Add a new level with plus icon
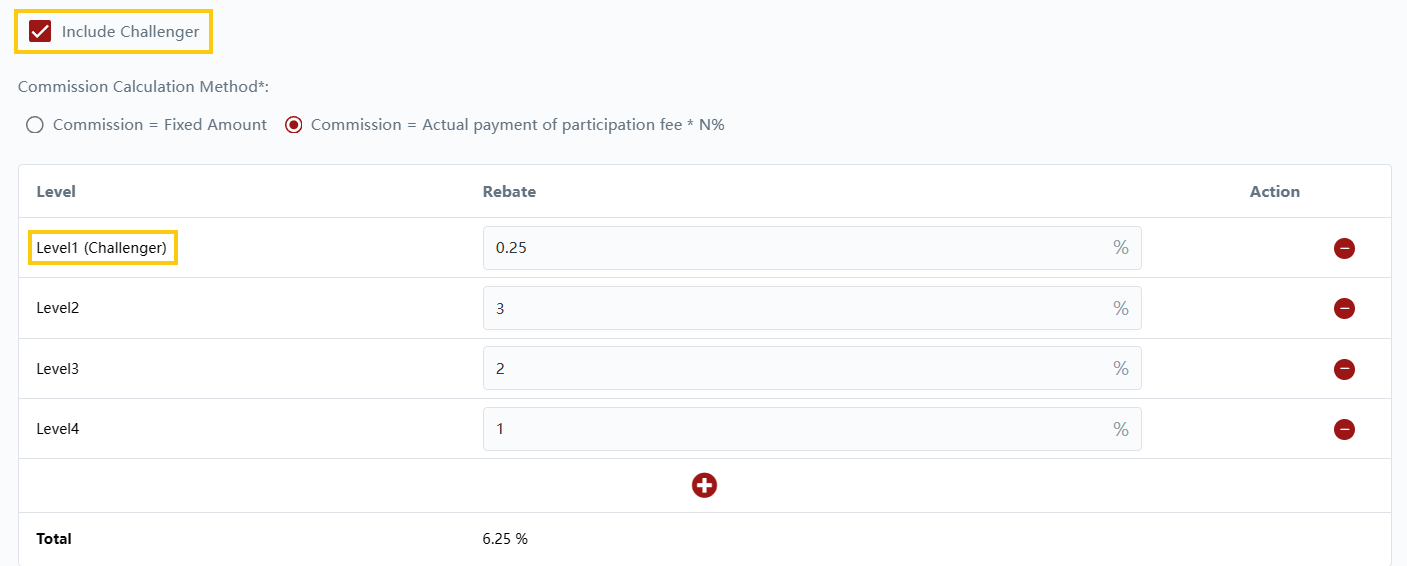The height and width of the screenshot is (566, 1407). tap(704, 485)
